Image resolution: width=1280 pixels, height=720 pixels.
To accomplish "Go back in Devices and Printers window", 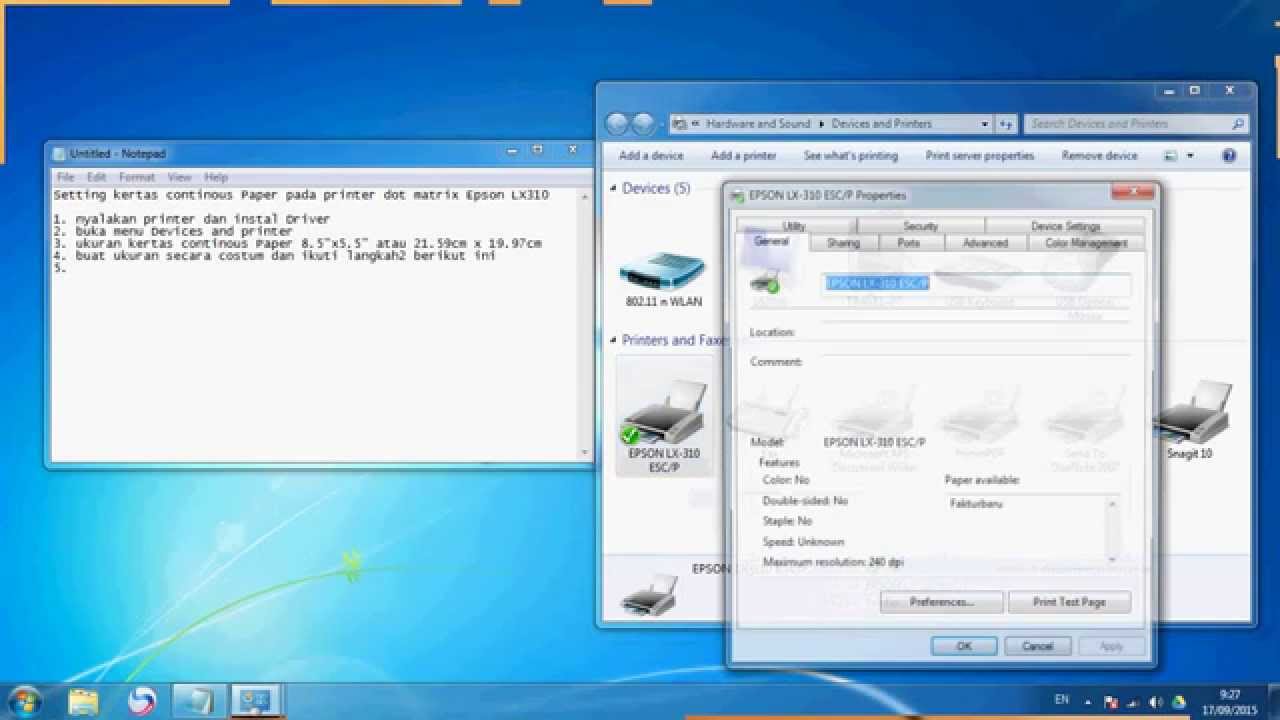I will [x=617, y=124].
